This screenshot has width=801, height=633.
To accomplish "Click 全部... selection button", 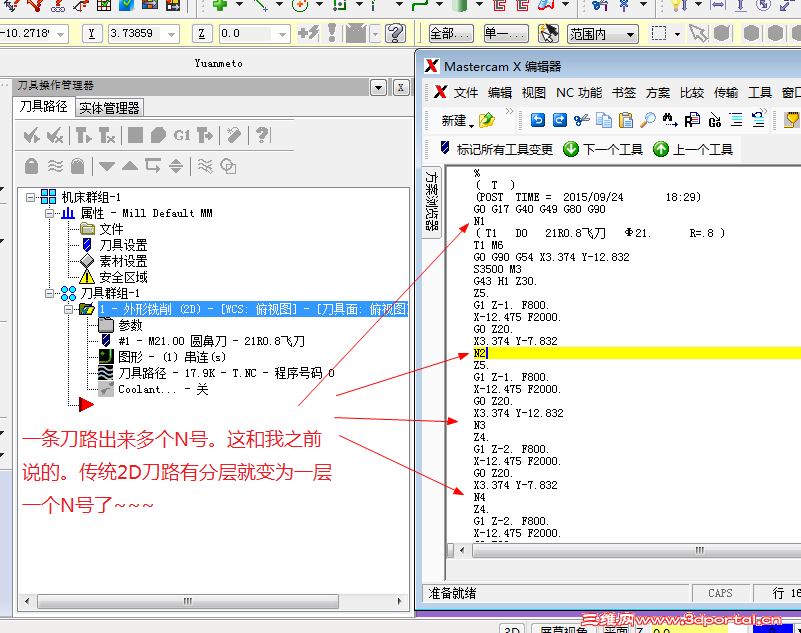I will tap(450, 34).
